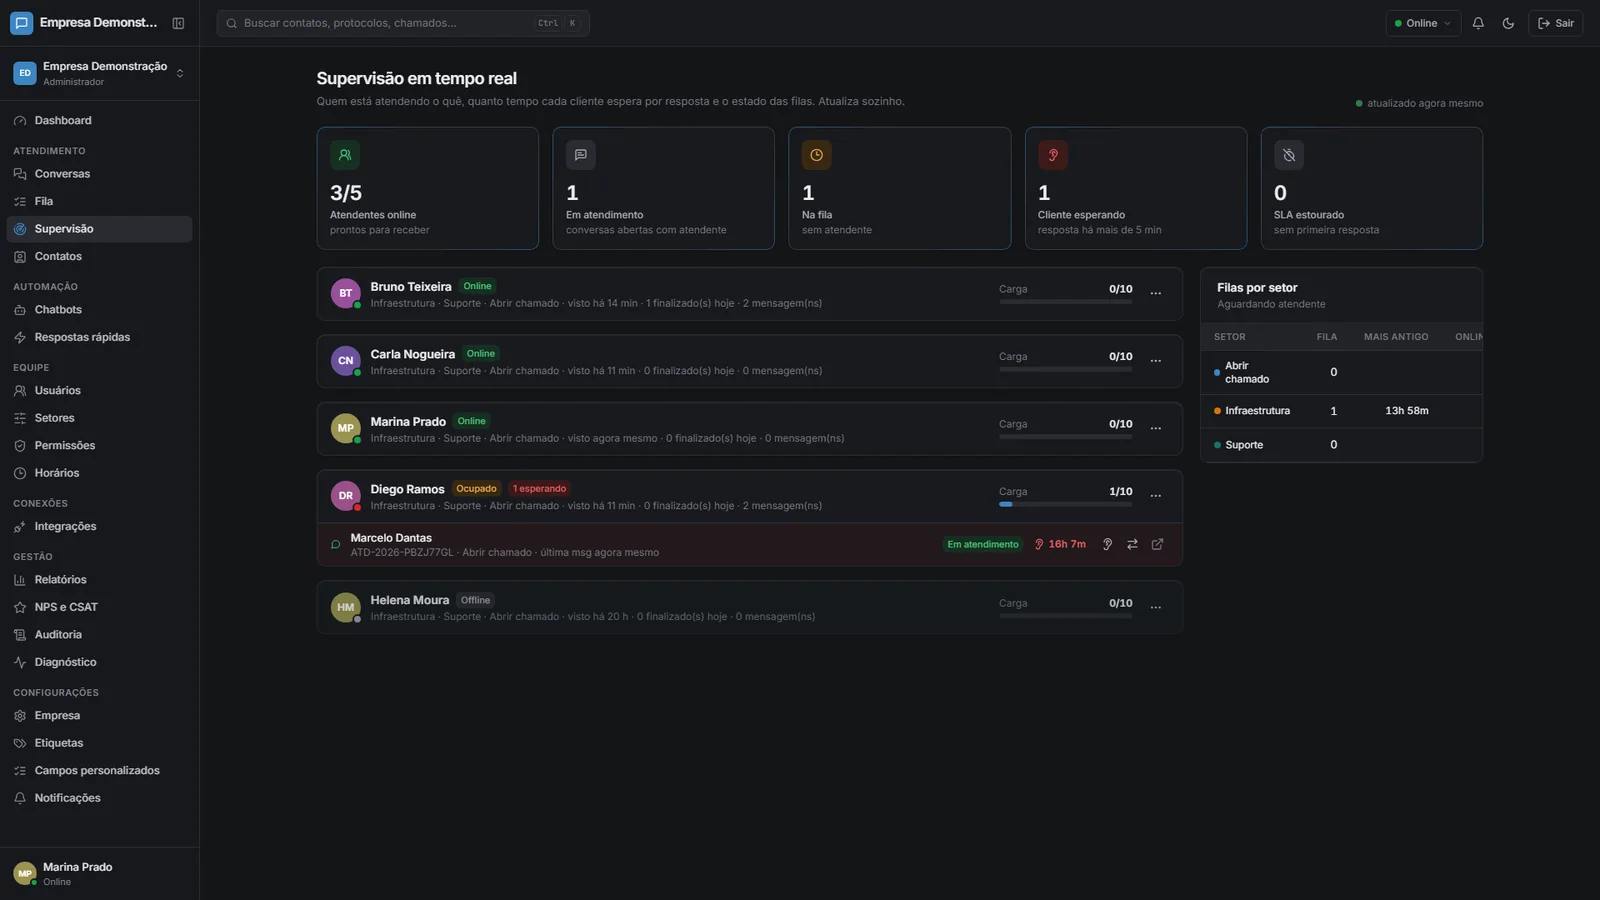Image resolution: width=1600 pixels, height=900 pixels.
Task: Select Supervisão sidebar item
Action: point(99,229)
